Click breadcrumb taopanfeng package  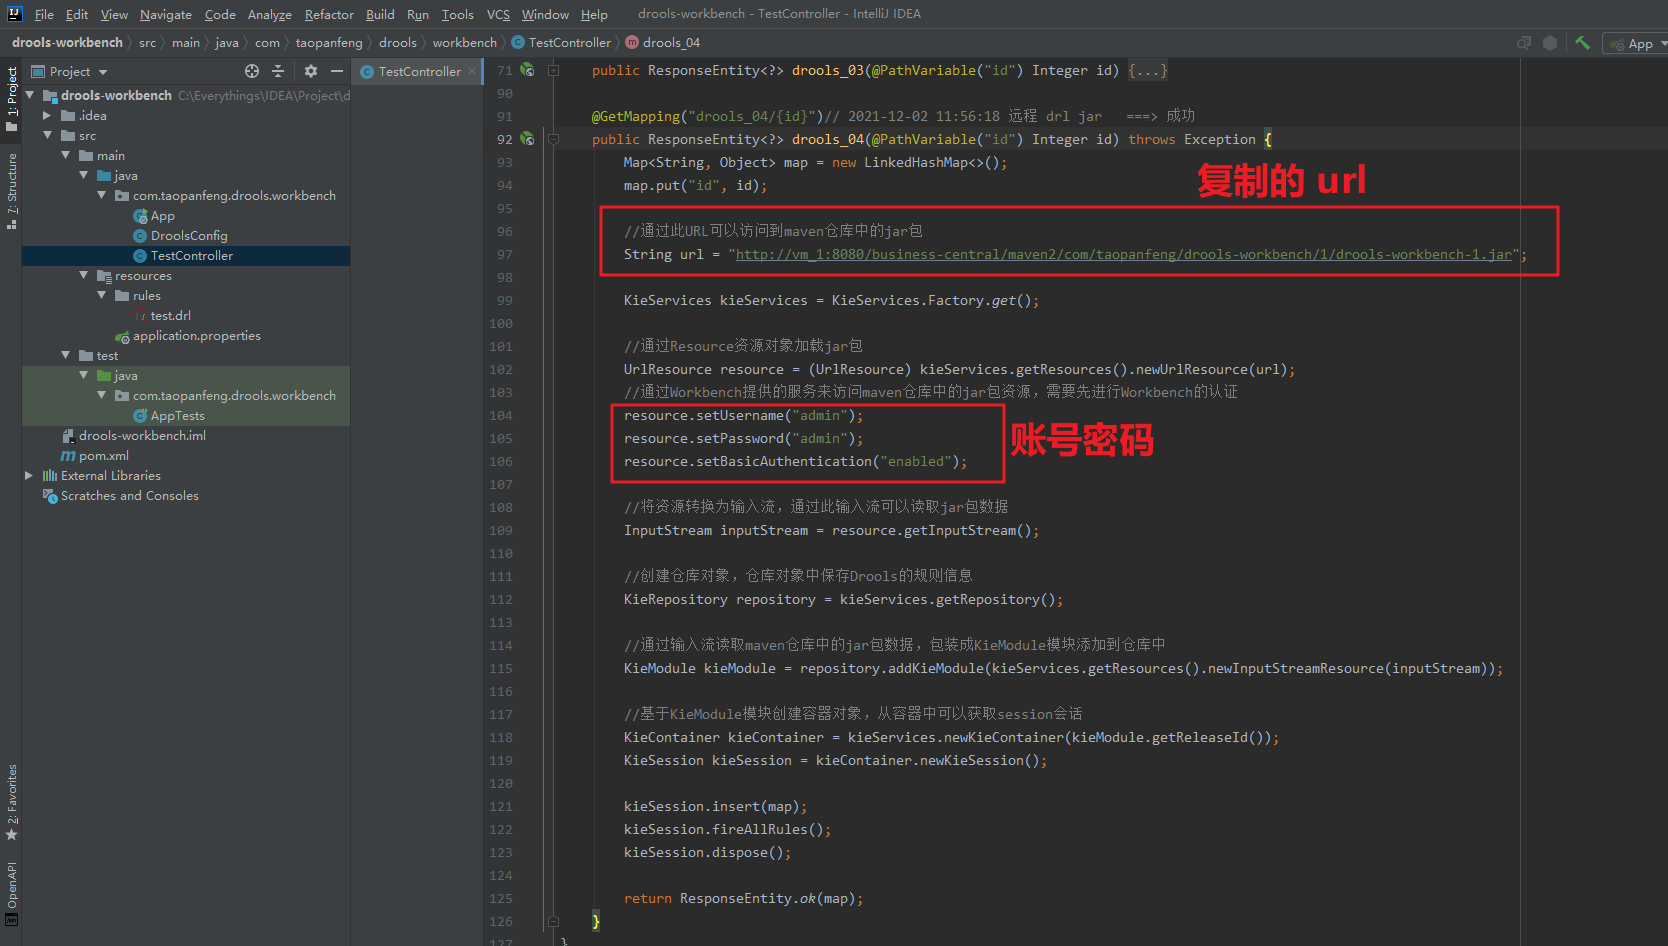[x=329, y=42]
